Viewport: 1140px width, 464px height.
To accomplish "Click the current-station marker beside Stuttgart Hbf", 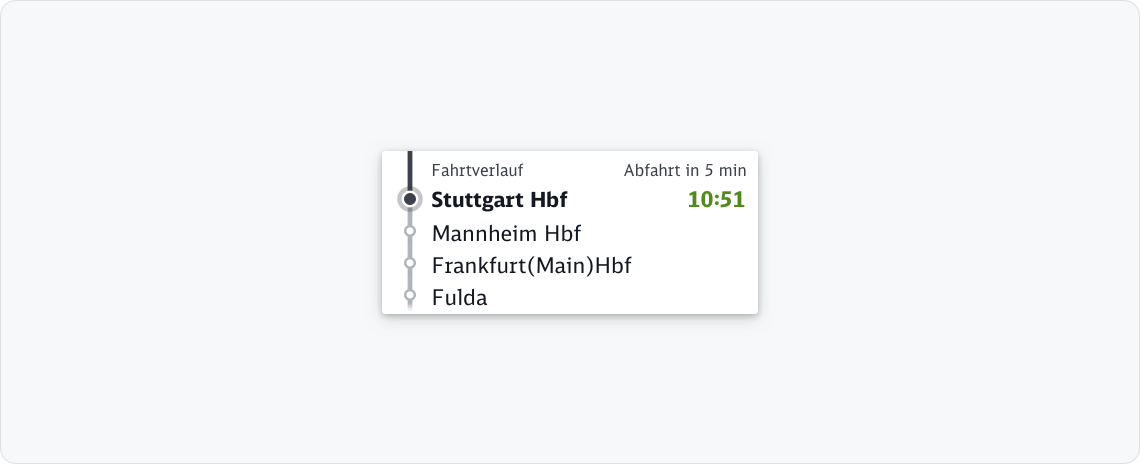I will point(410,199).
